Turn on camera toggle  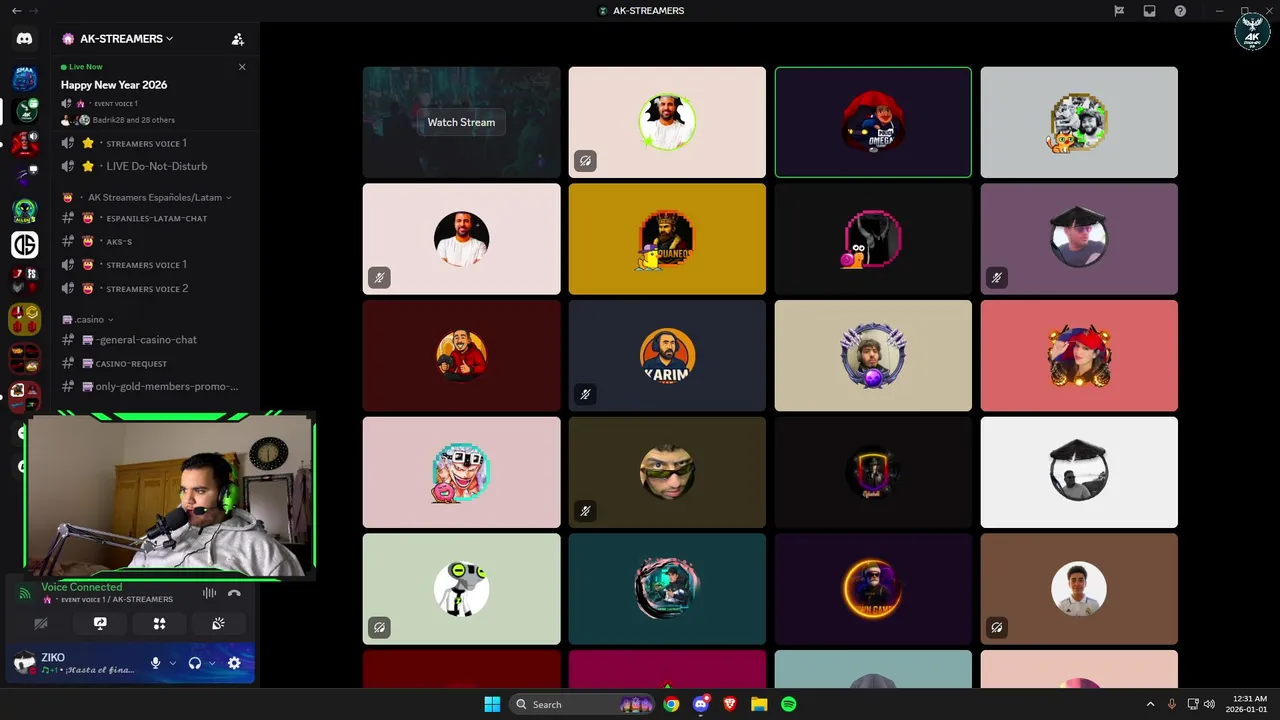[x=41, y=623]
